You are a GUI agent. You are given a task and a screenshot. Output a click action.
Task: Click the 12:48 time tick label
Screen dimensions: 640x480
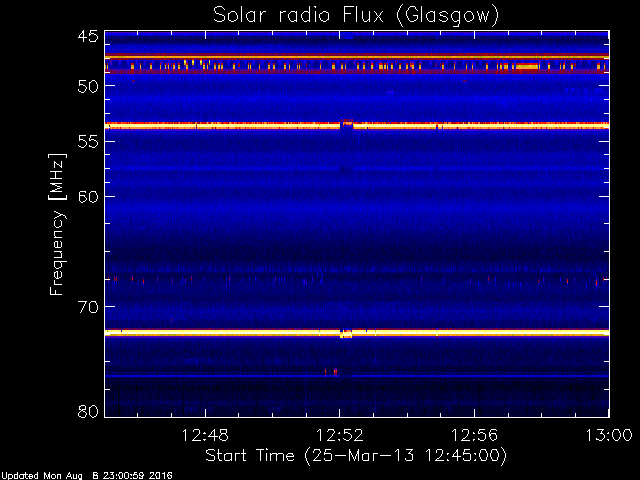(x=205, y=435)
